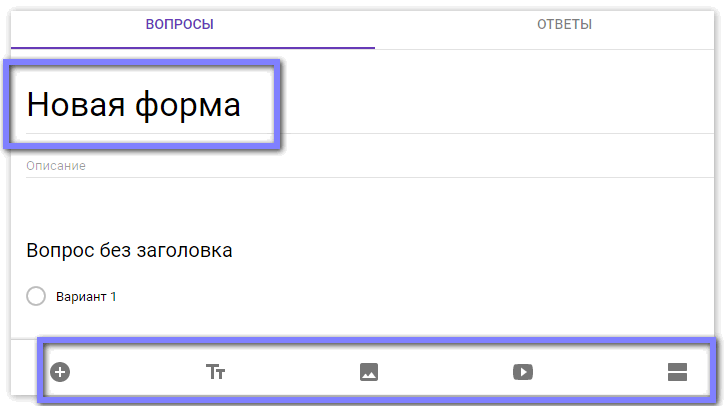This screenshot has width=725, height=406.
Task: Add a video to the form
Action: coord(522,372)
